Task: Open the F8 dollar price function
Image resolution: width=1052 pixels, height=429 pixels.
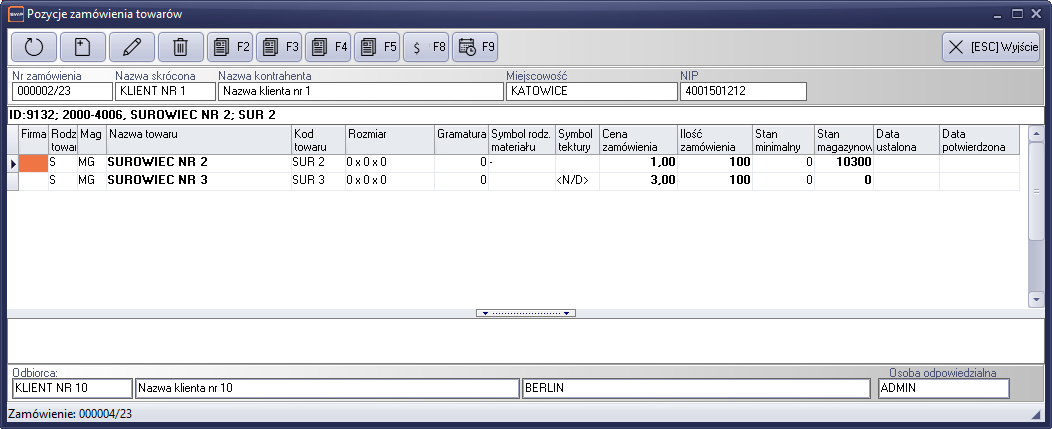Action: 425,46
